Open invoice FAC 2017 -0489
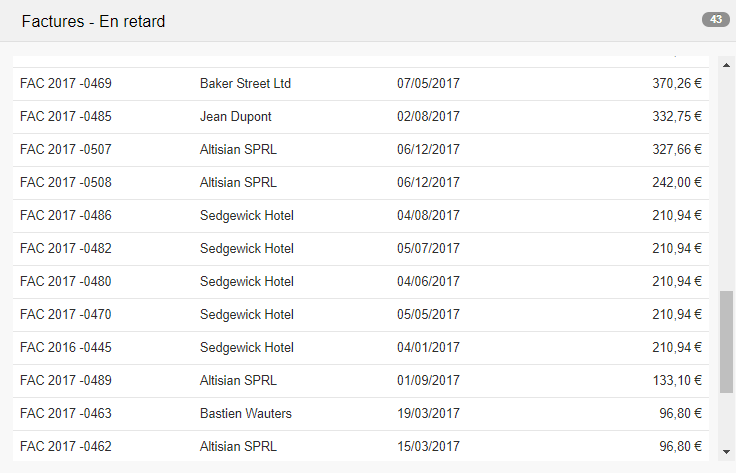 click(66, 381)
